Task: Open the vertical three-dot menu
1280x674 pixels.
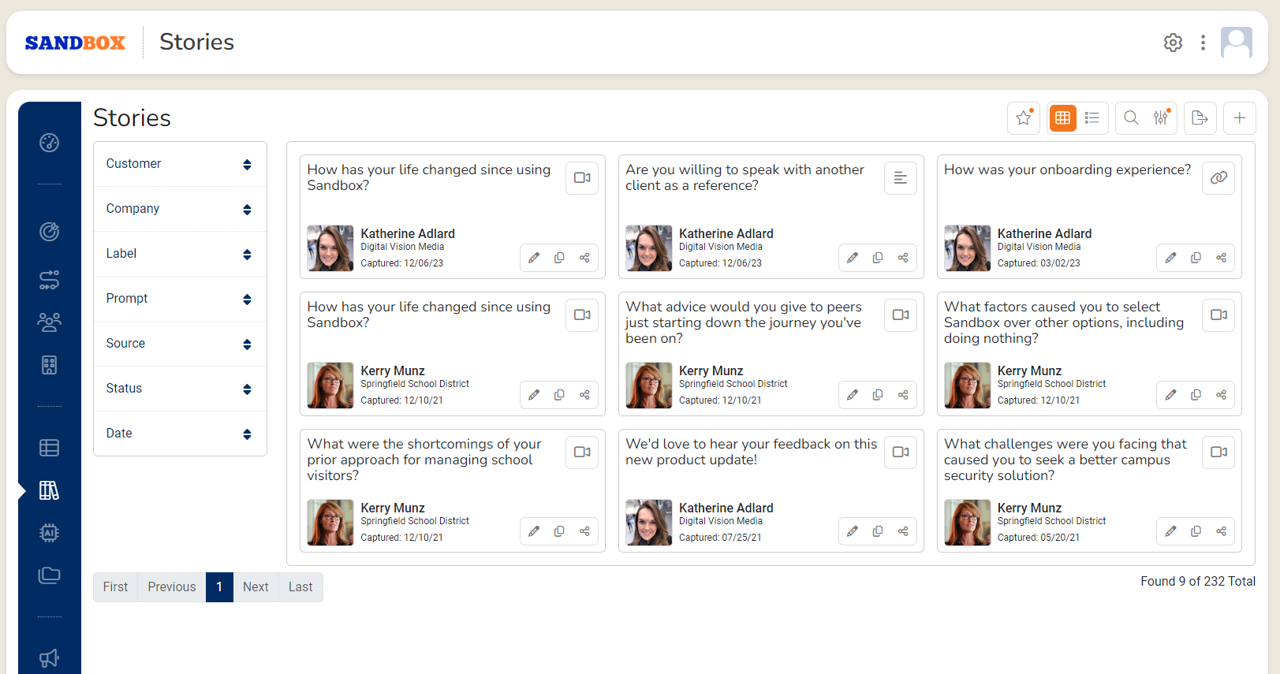Action: (x=1203, y=43)
